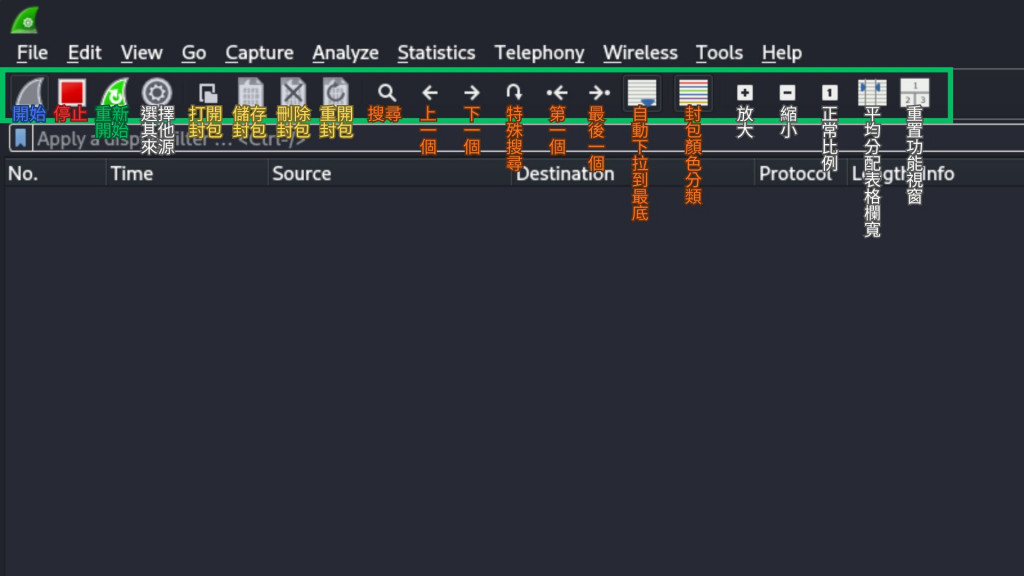Focus the Apply a display filter field

point(529,138)
